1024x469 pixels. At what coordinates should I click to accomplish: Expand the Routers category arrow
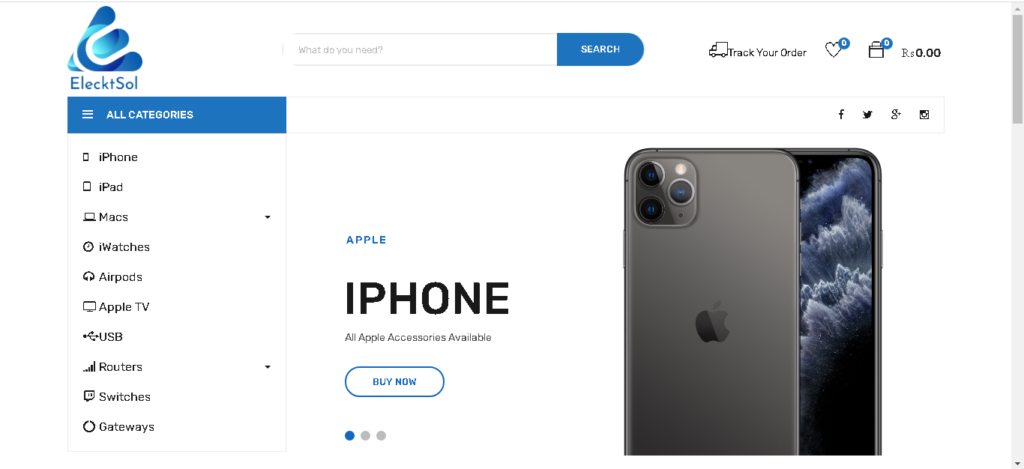267,367
